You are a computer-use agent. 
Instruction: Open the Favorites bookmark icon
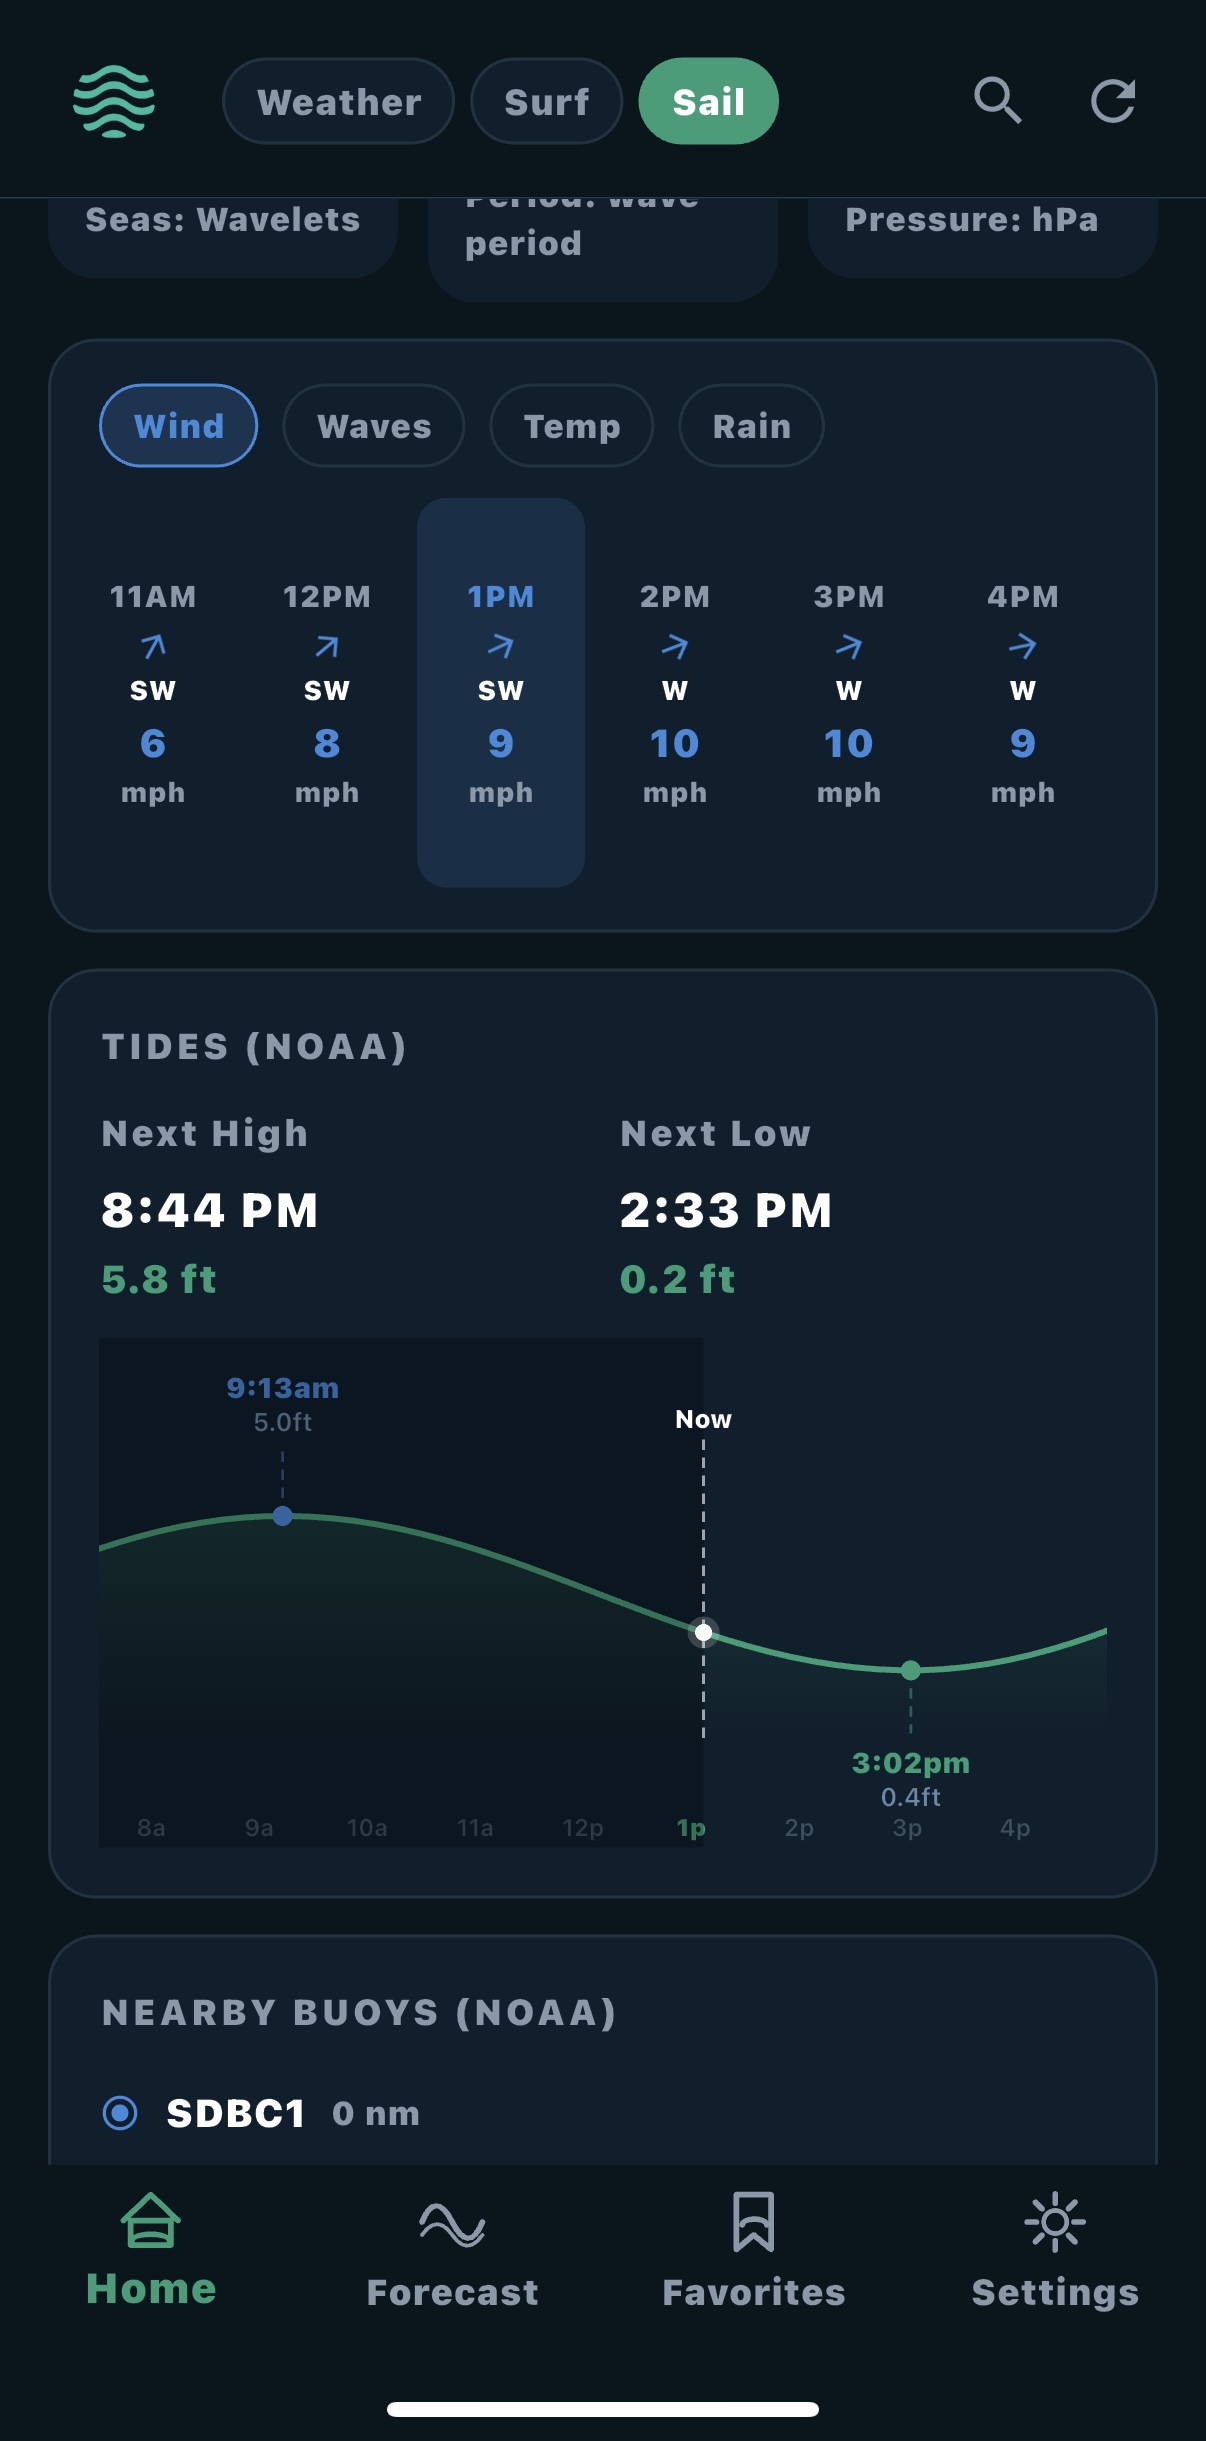point(753,2221)
